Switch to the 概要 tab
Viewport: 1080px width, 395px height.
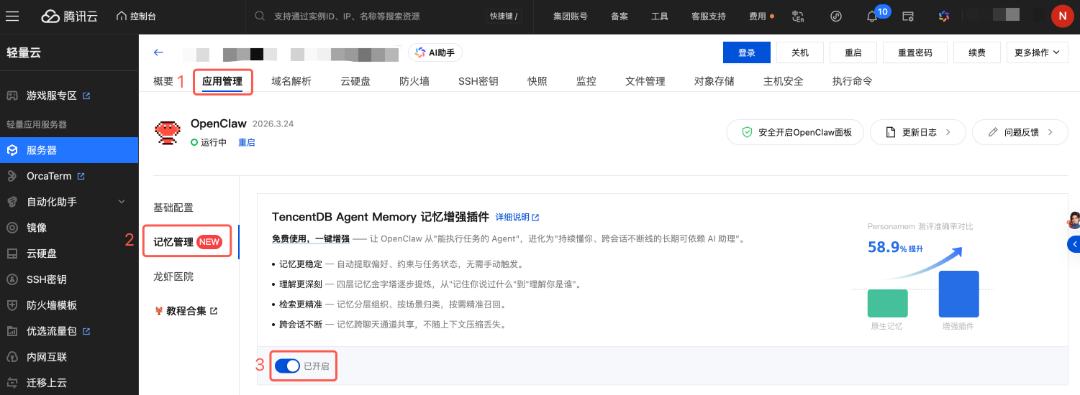pyautogui.click(x=163, y=81)
